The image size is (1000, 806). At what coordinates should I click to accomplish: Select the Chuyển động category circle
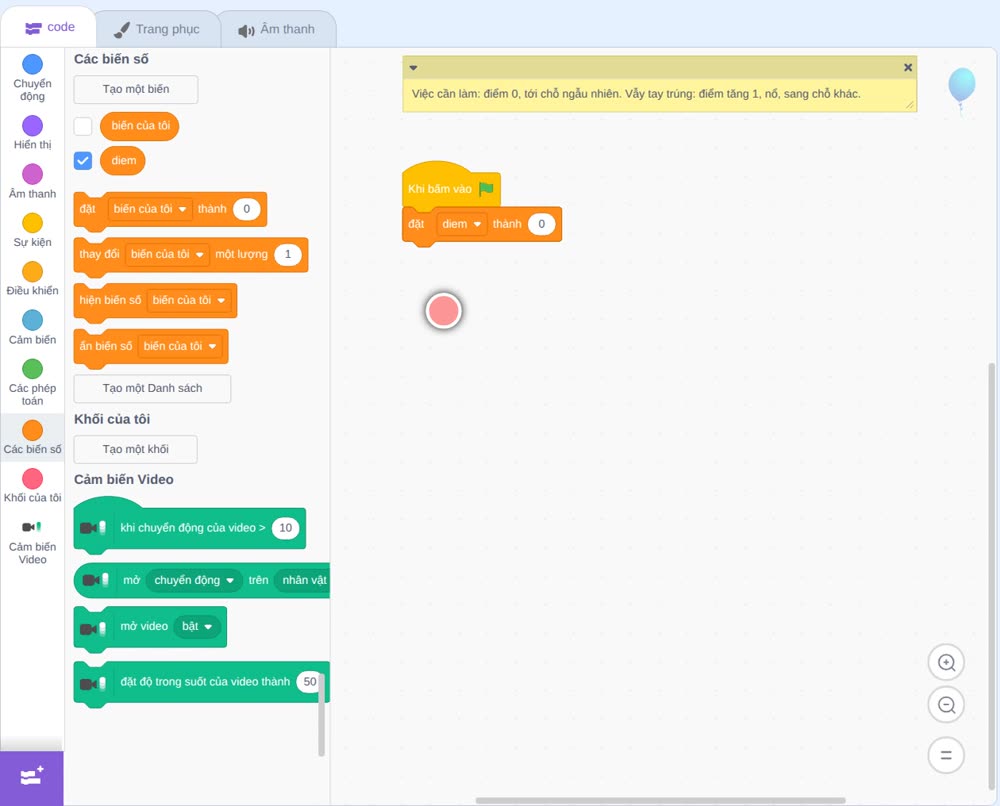point(33,64)
